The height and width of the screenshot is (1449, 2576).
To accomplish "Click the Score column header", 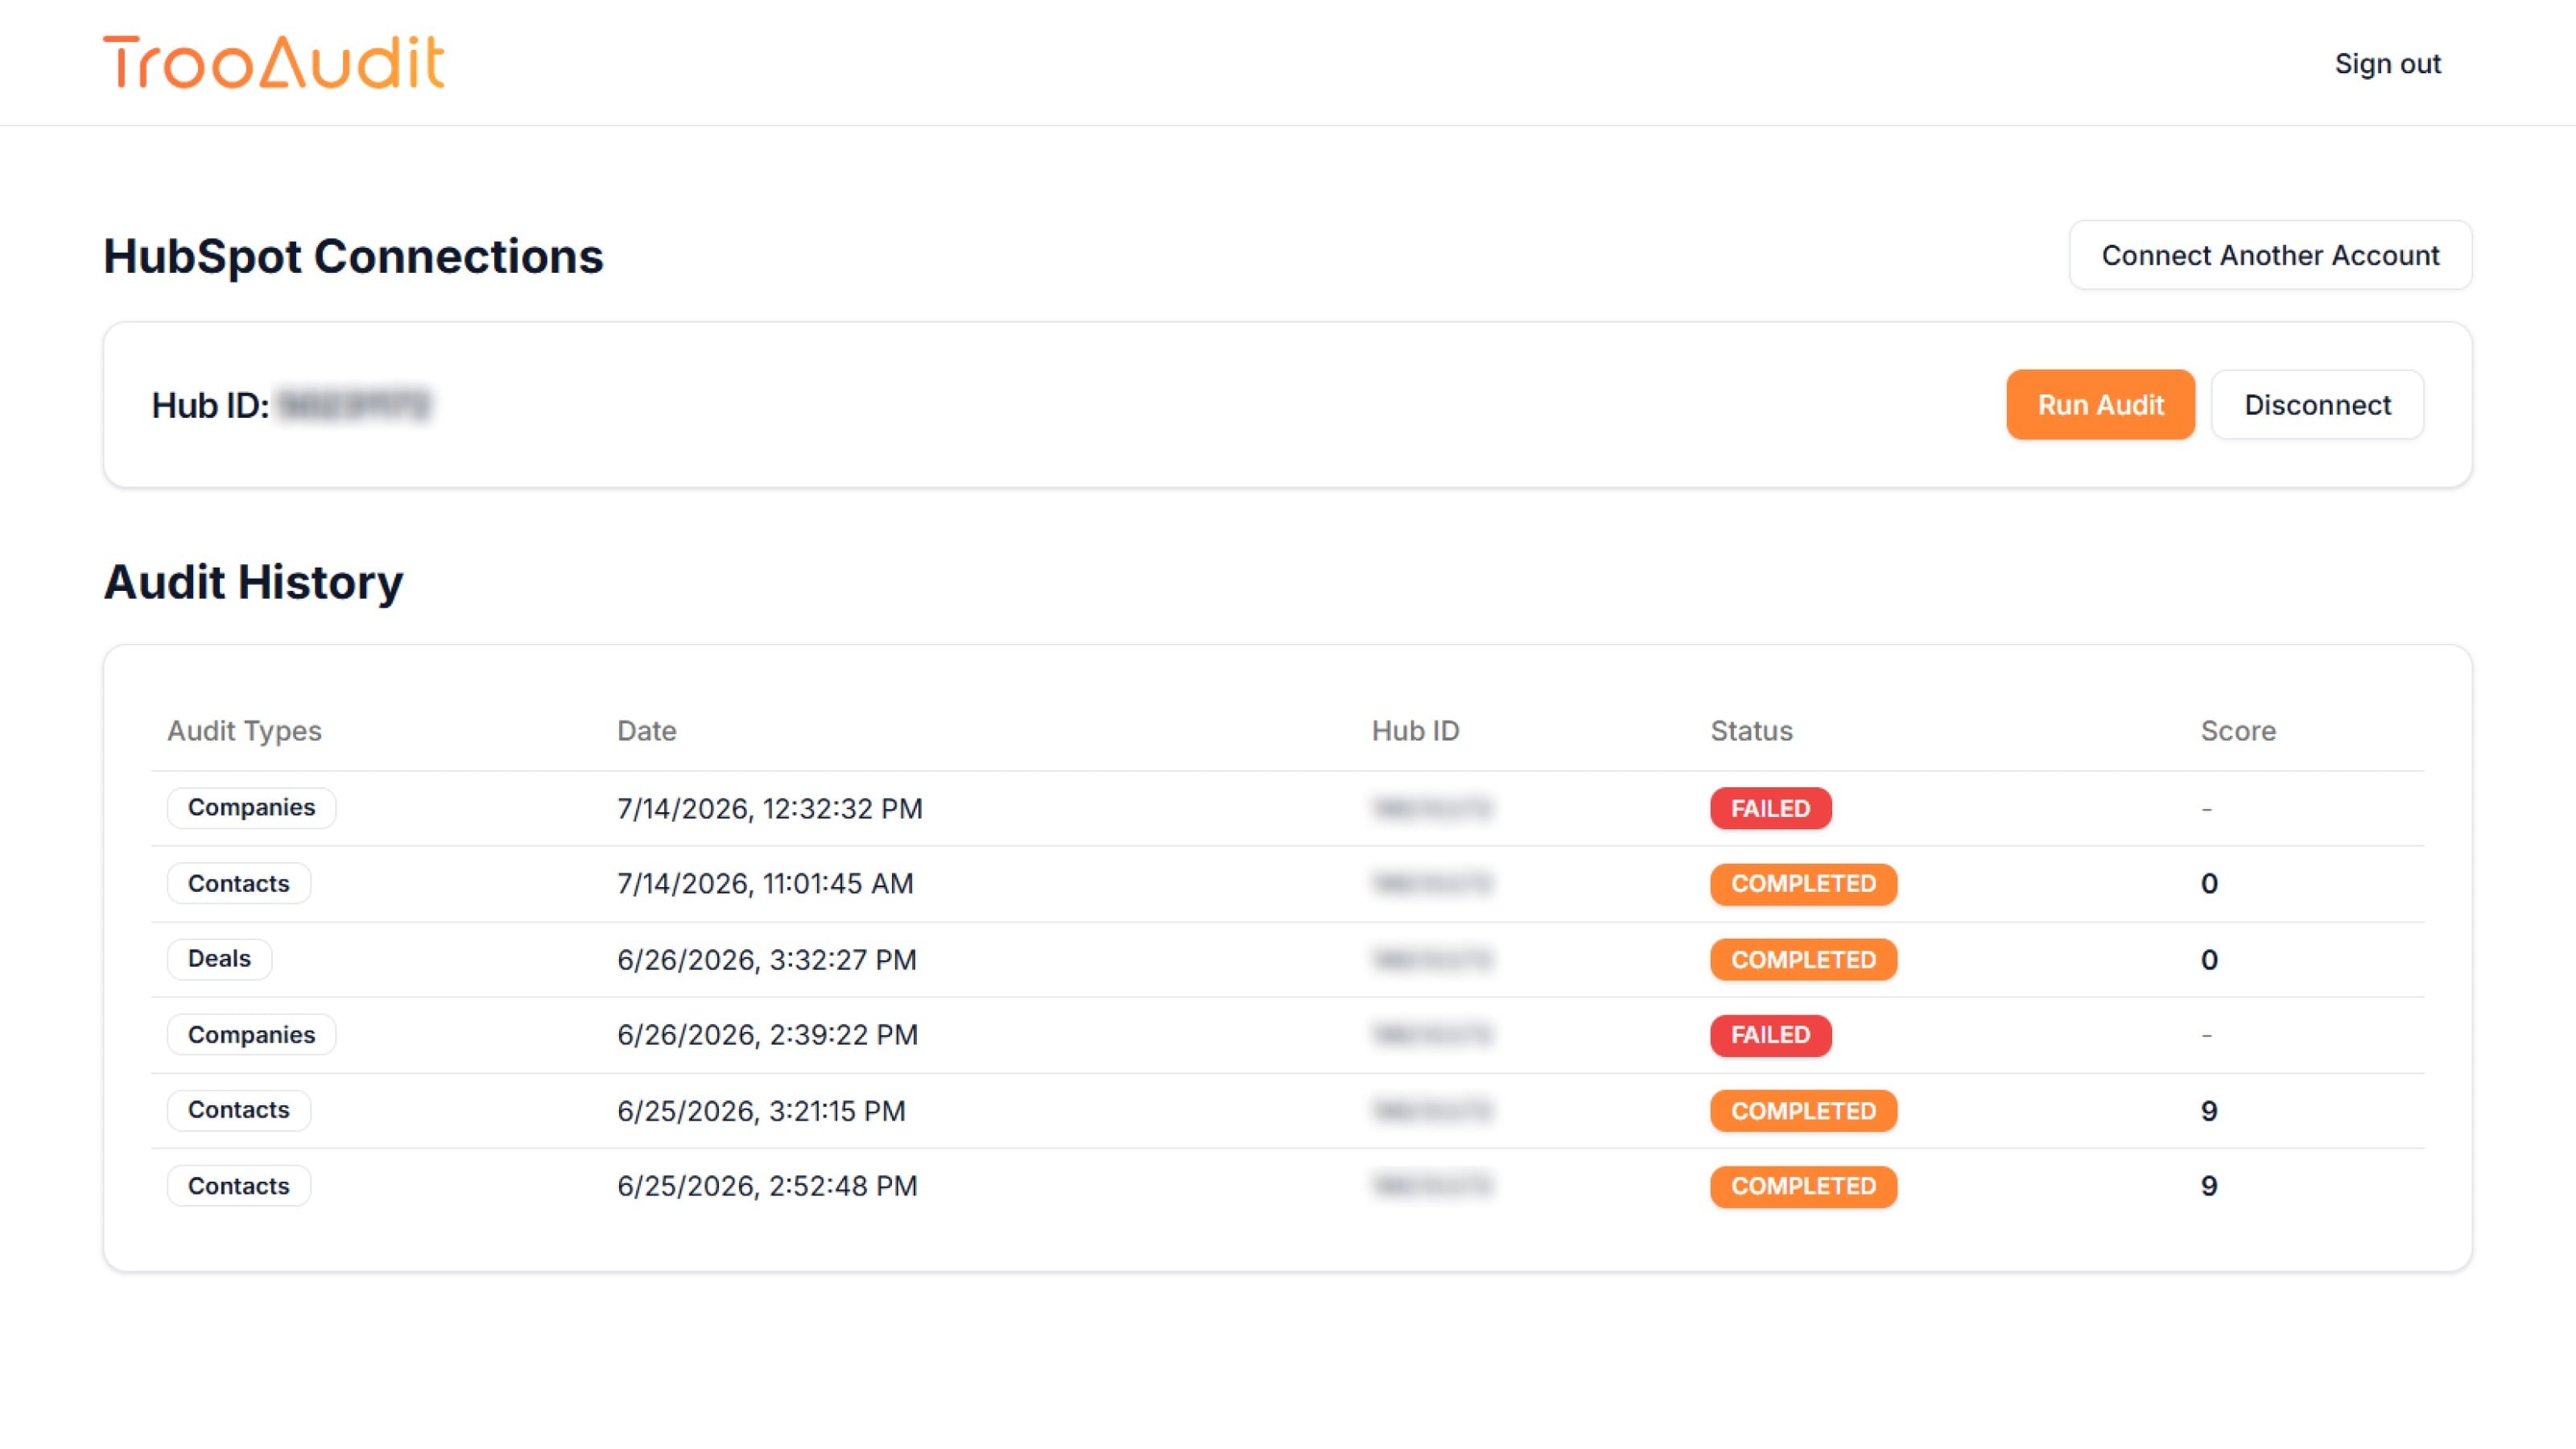I will [2238, 731].
